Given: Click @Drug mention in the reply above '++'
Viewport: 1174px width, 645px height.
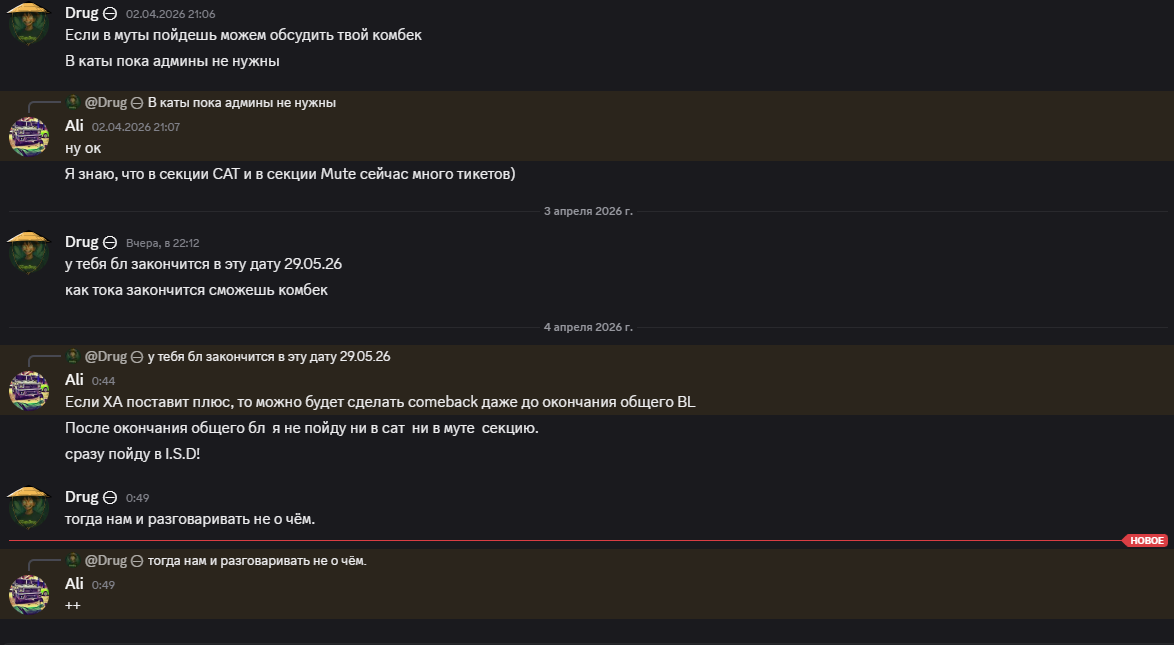Looking at the screenshot, I should point(105,561).
